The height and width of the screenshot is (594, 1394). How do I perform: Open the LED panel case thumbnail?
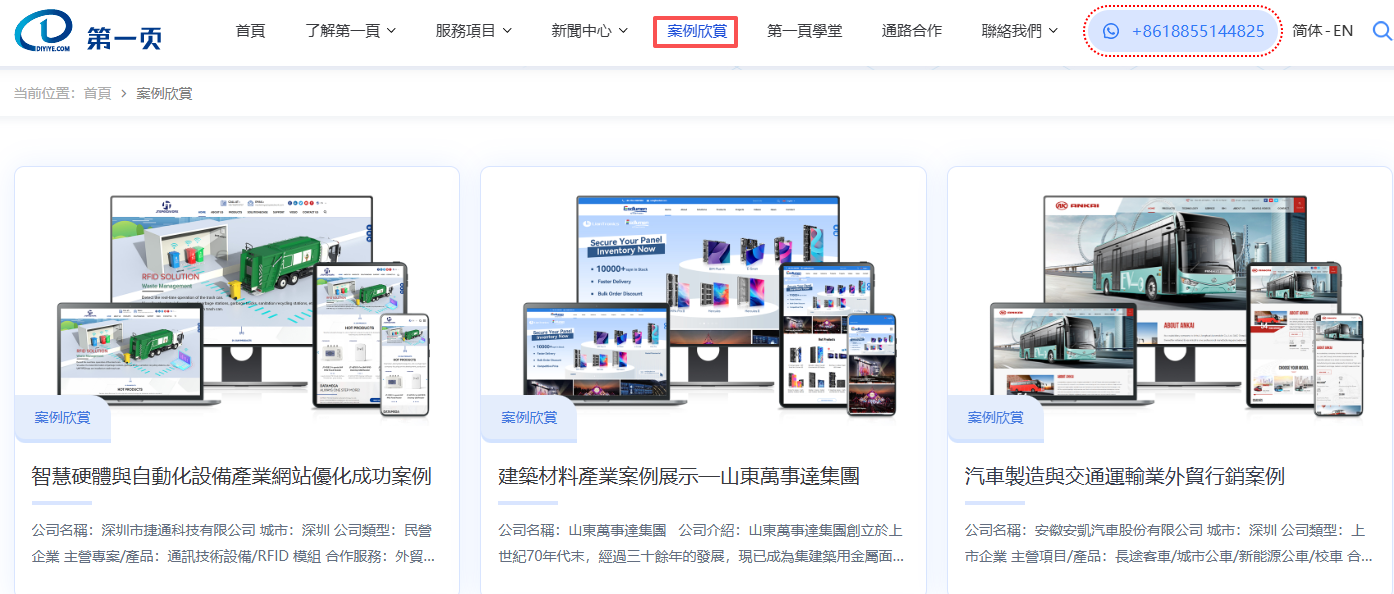tap(703, 300)
